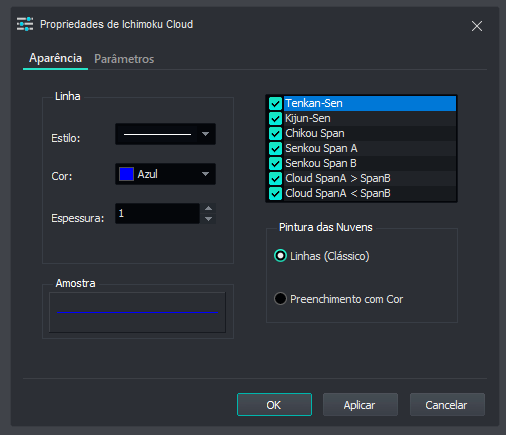
Task: Open the Estilo line style dropdown
Action: (165, 134)
